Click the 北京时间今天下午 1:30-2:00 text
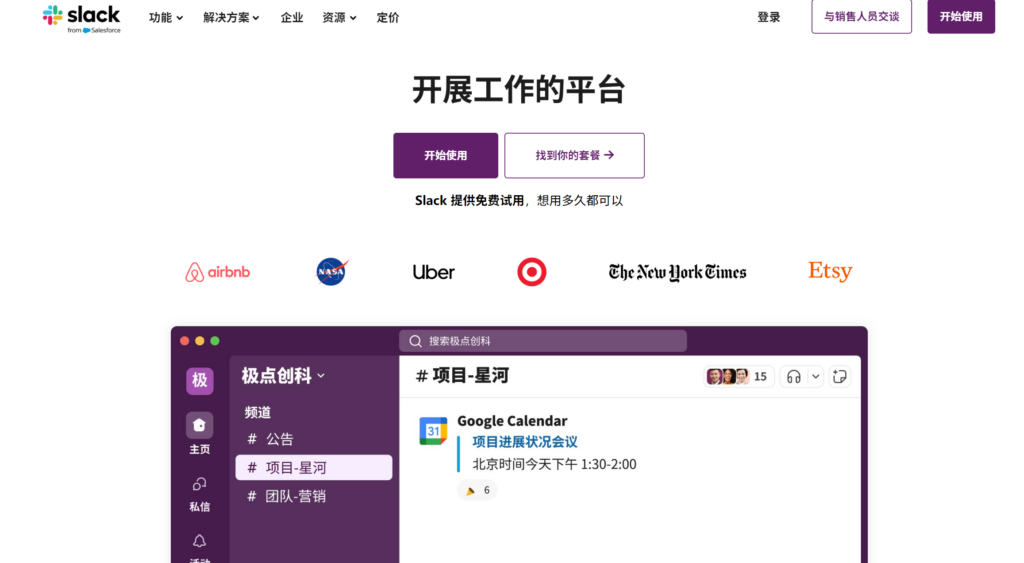Viewport: 1024px width, 563px height. pos(554,464)
